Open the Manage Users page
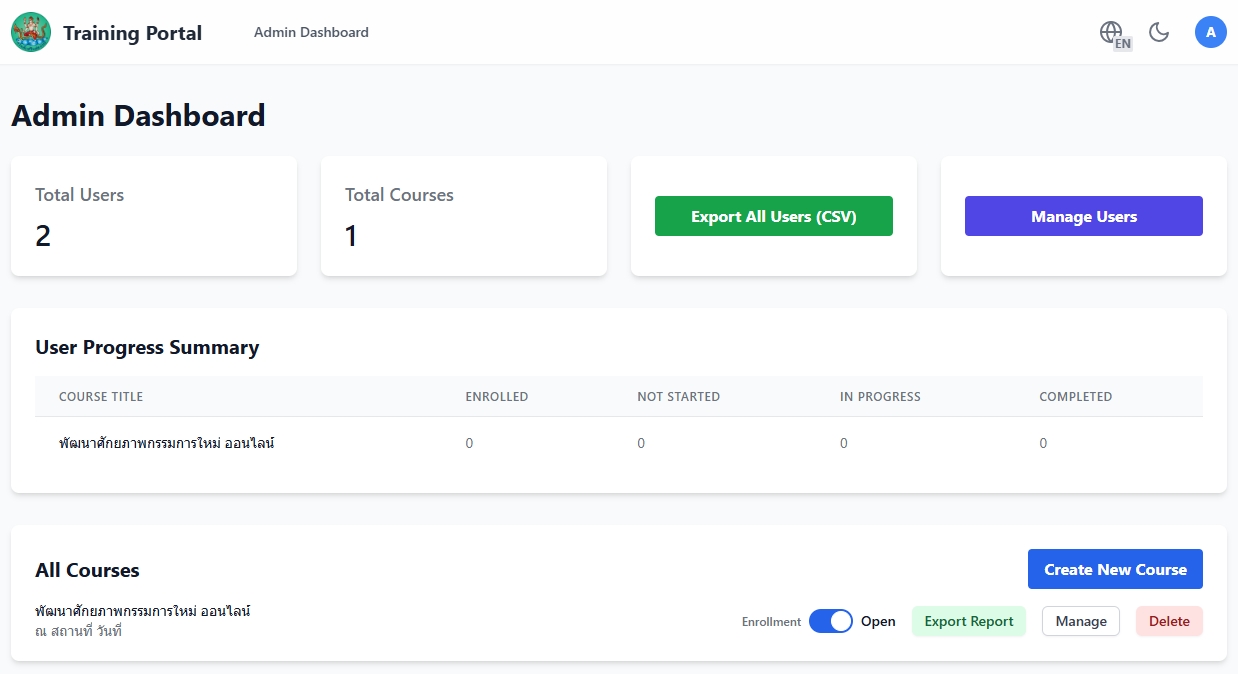Screen dimensions: 1238x674 (1083, 216)
